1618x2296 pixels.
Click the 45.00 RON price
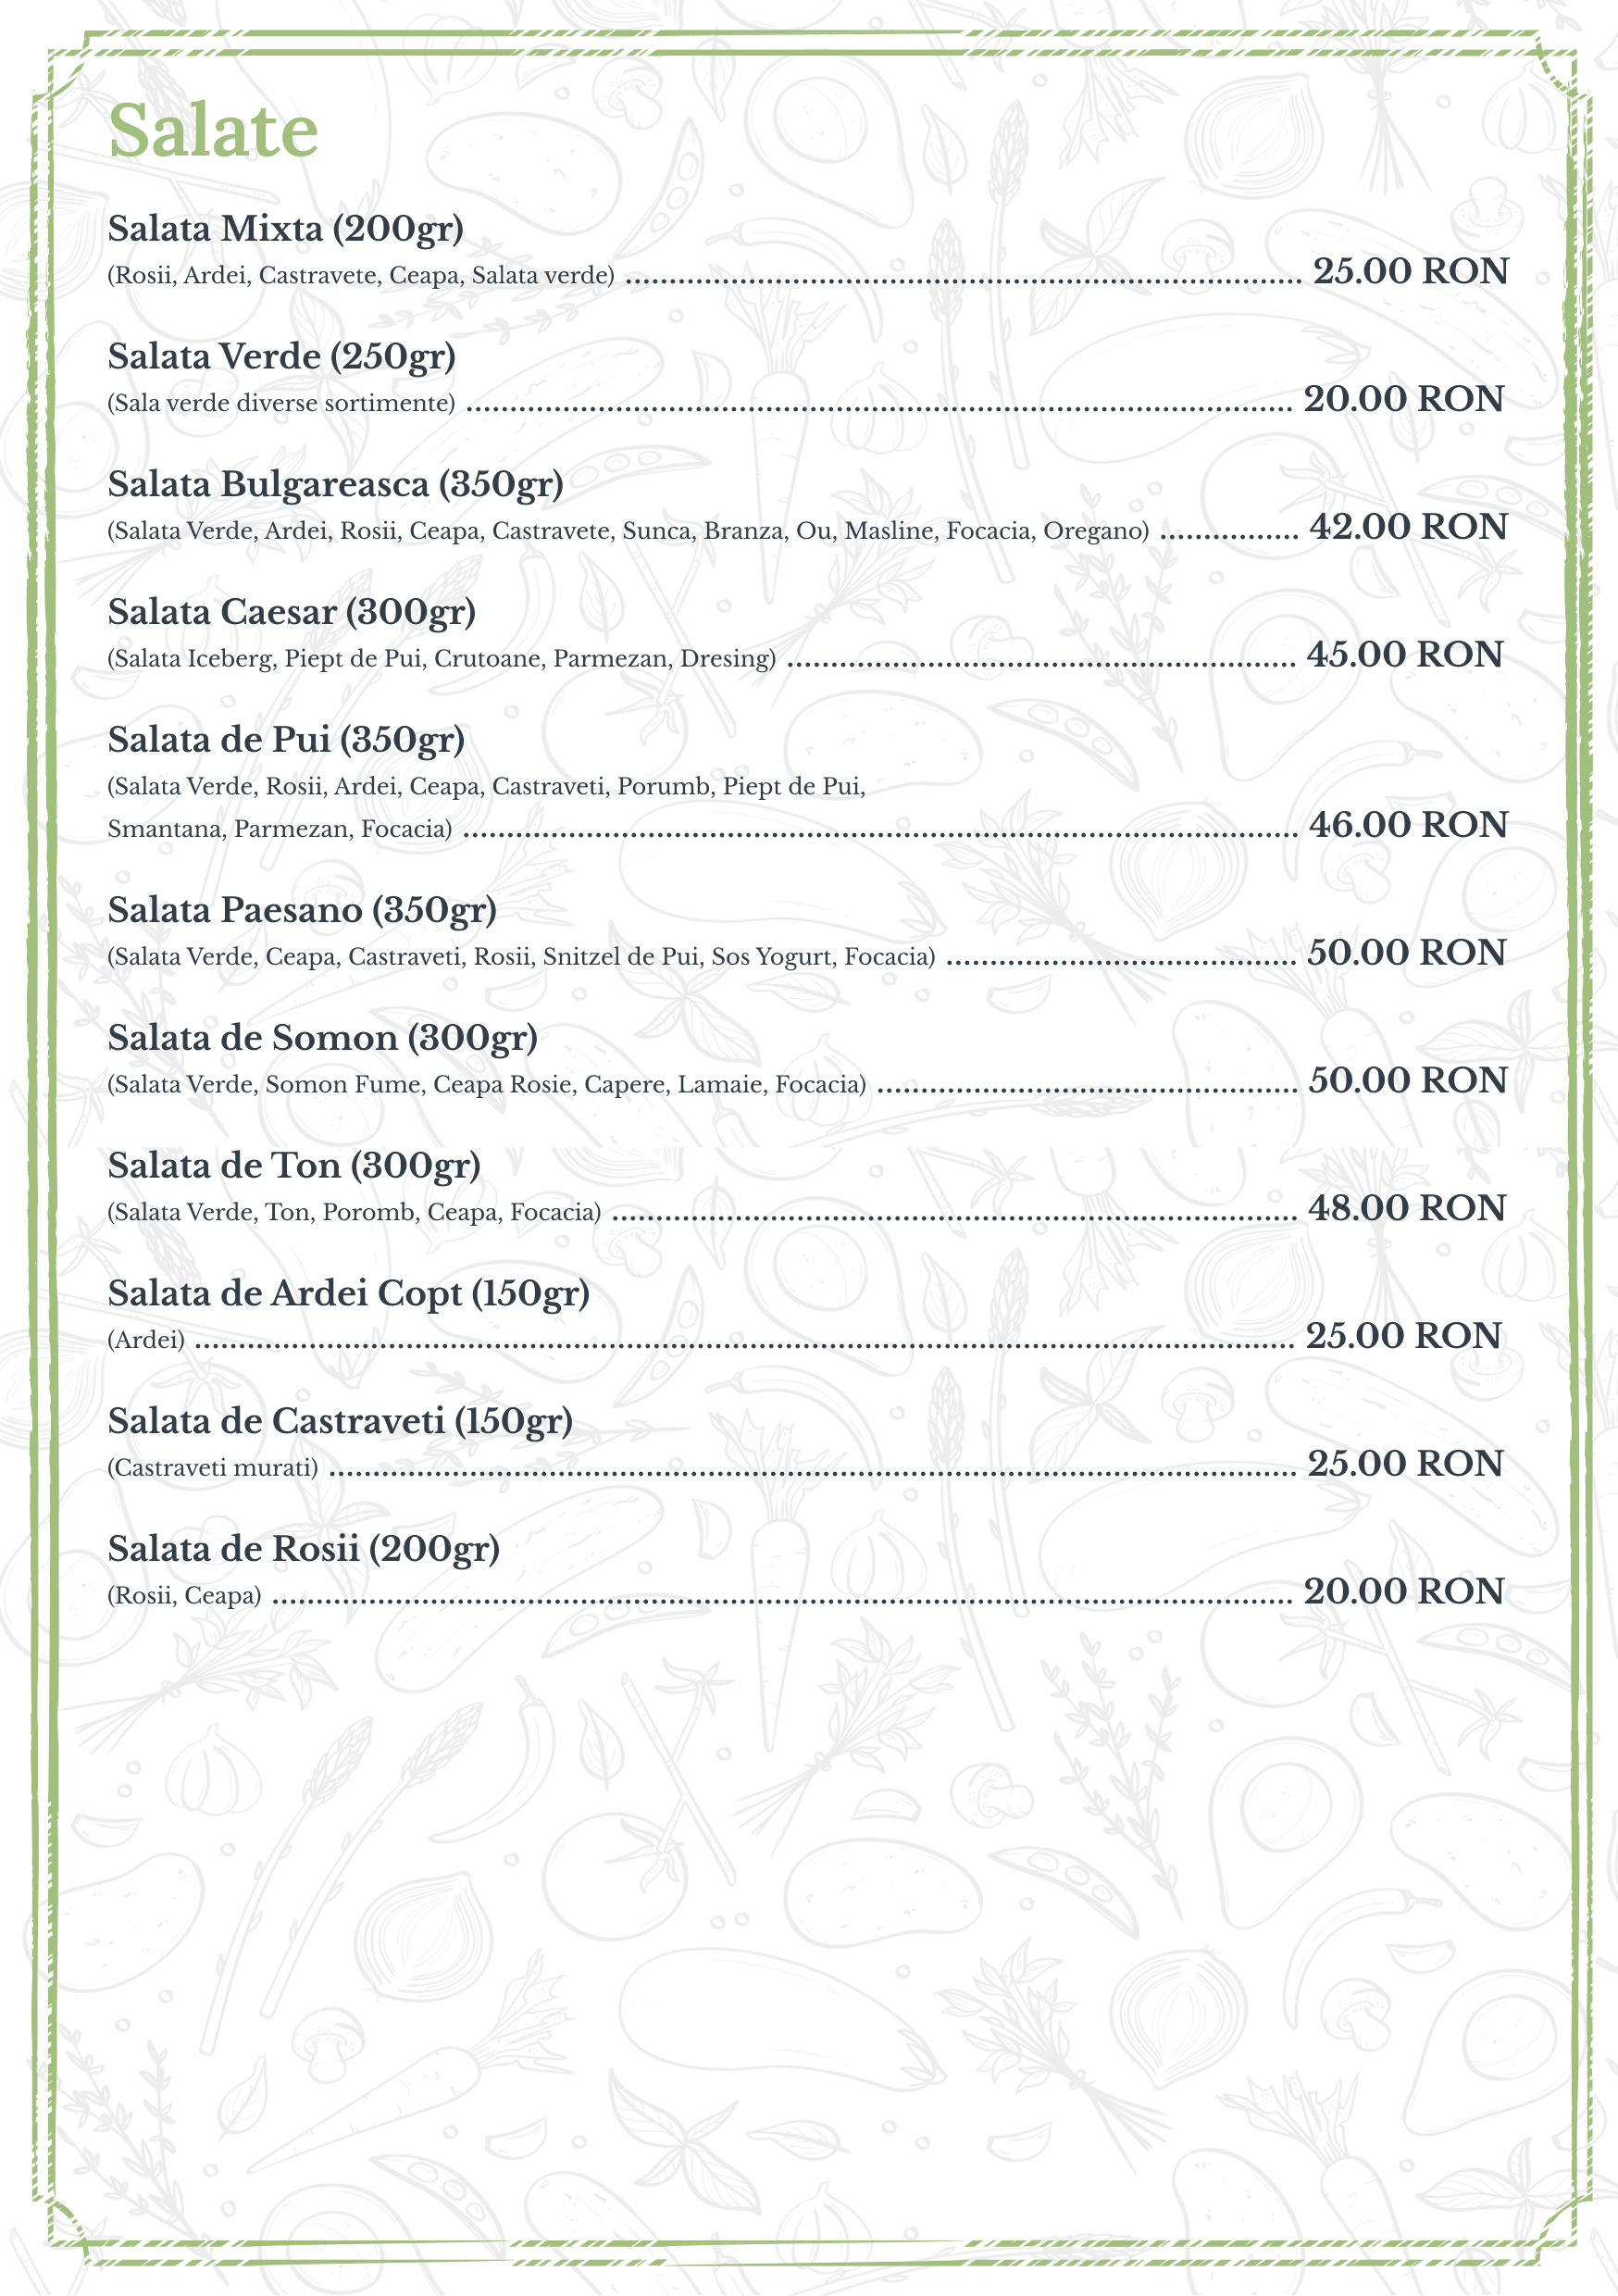coord(1404,655)
